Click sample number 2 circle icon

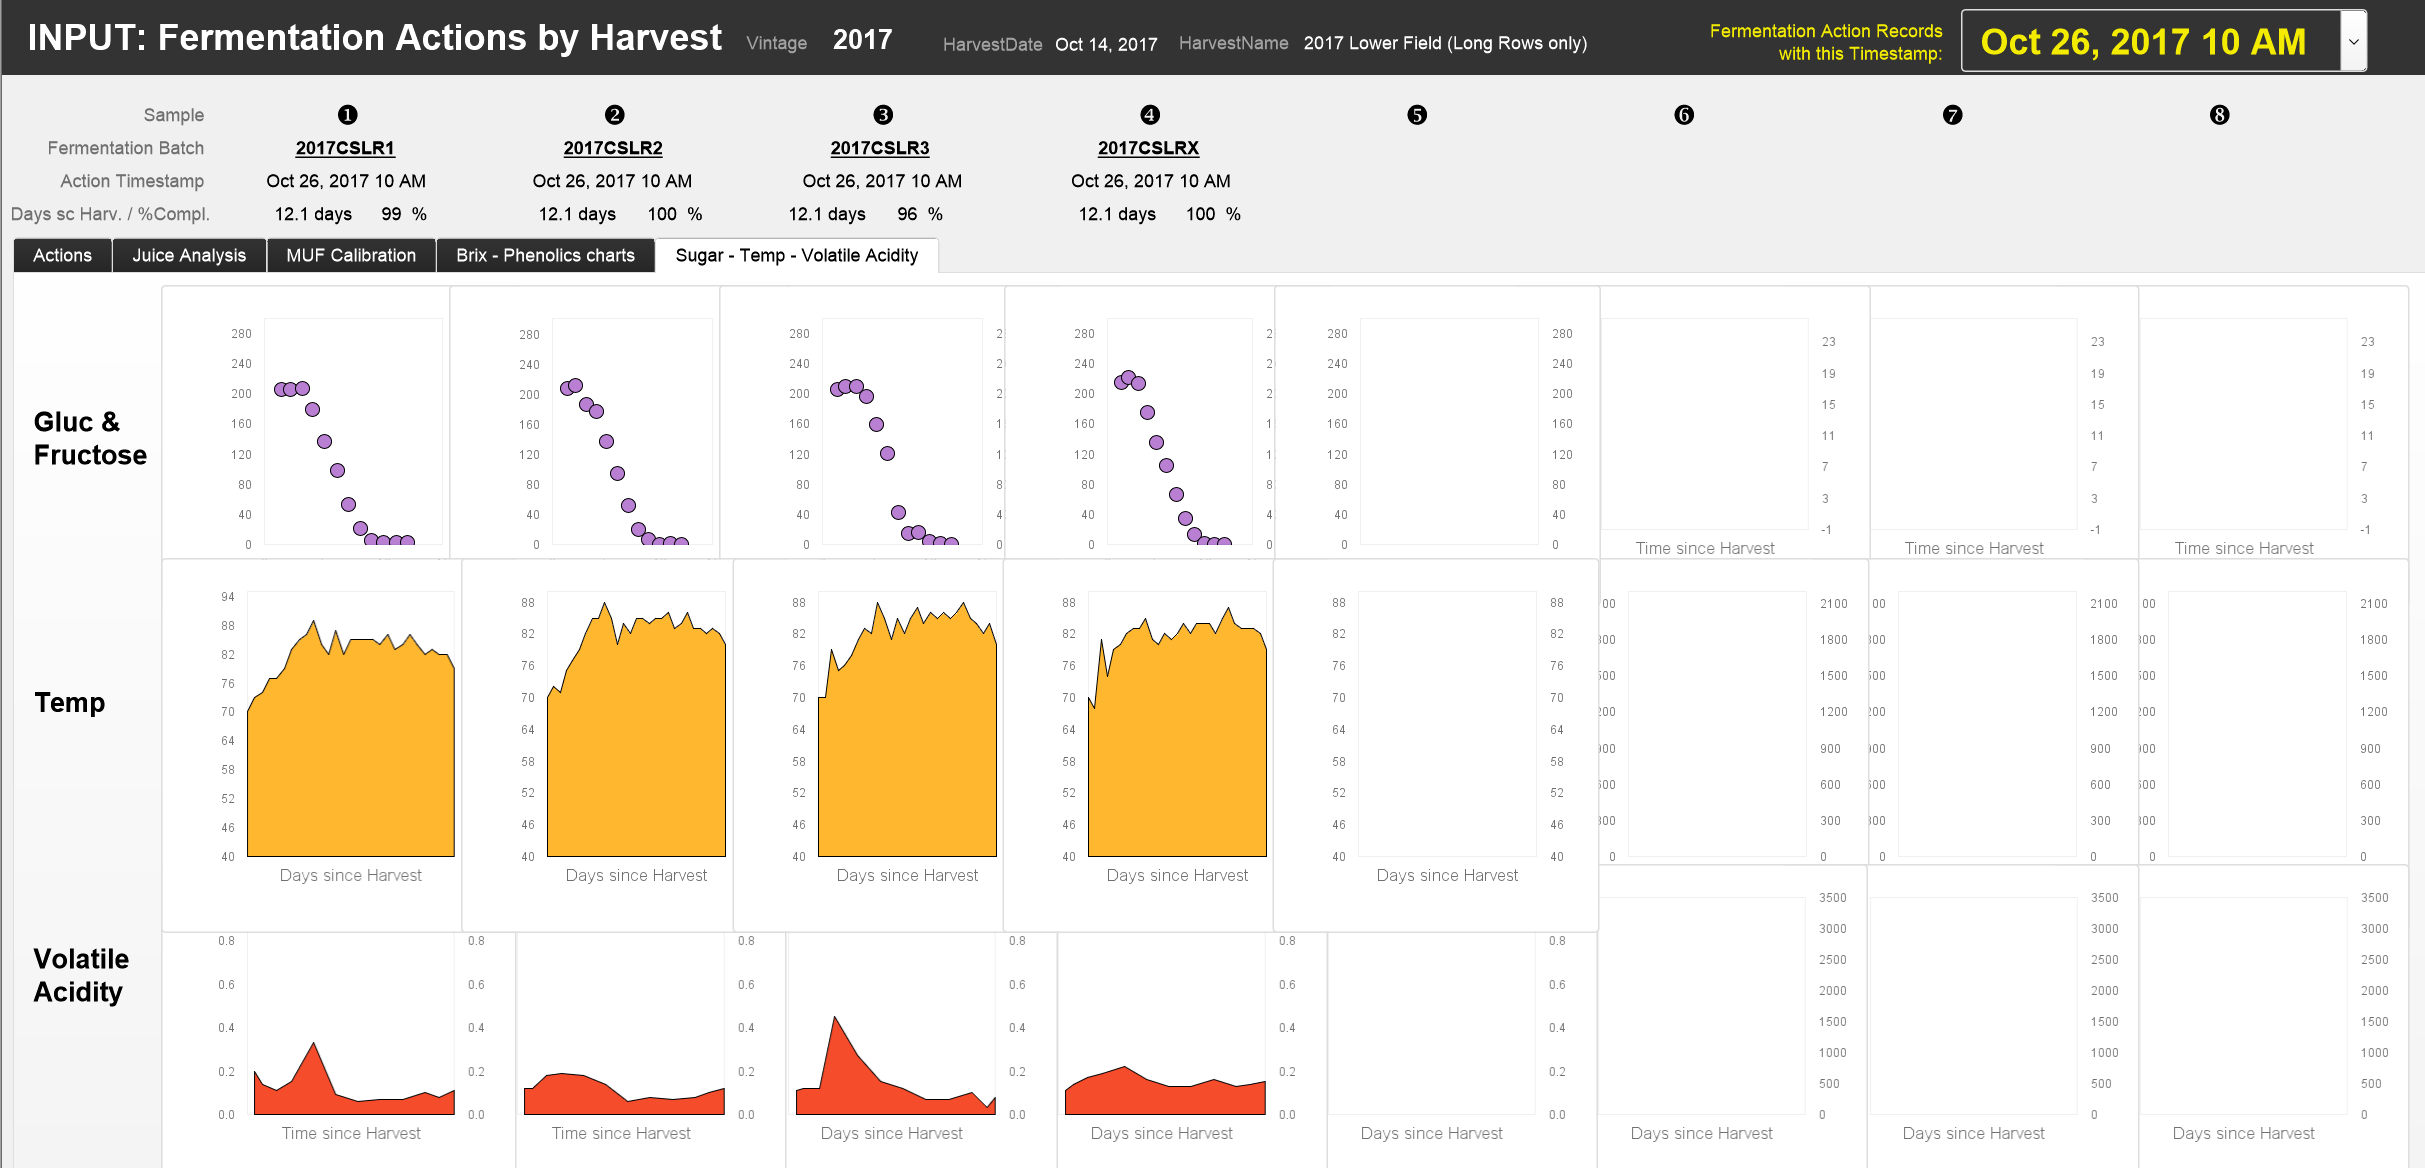pos(615,115)
